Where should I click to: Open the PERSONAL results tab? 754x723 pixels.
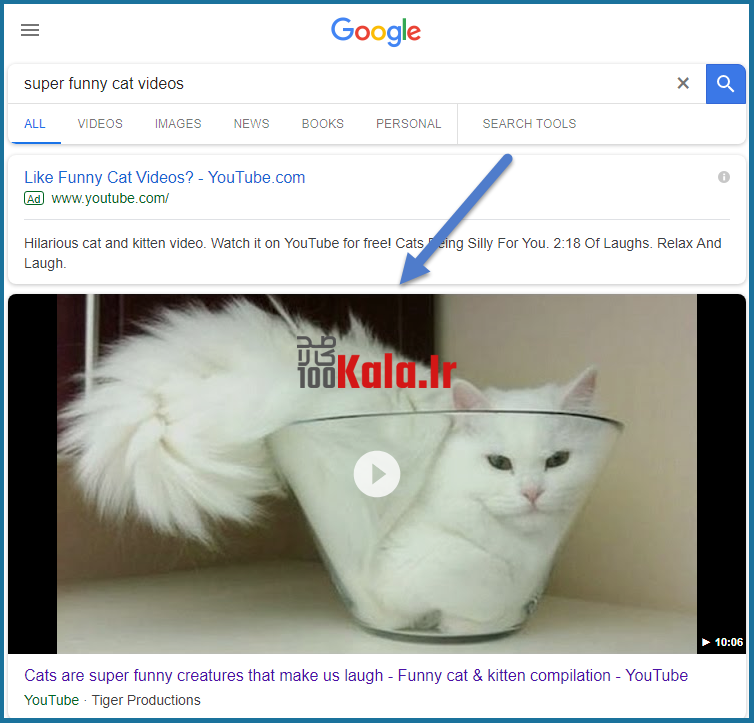pos(408,124)
